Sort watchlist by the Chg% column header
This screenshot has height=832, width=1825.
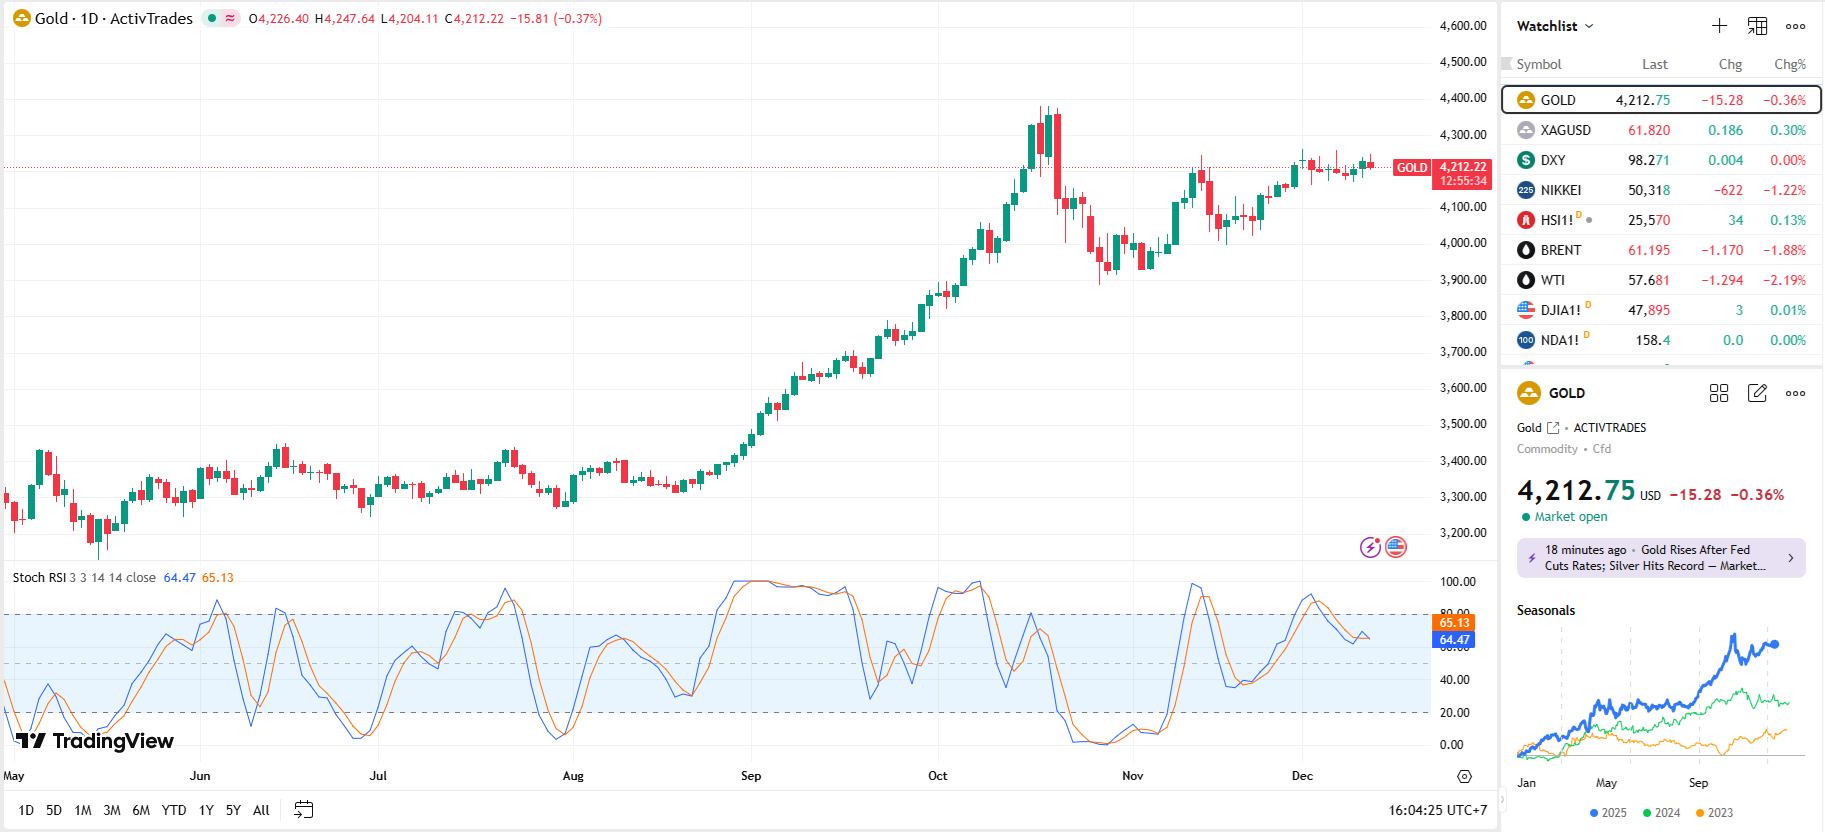[x=1789, y=64]
